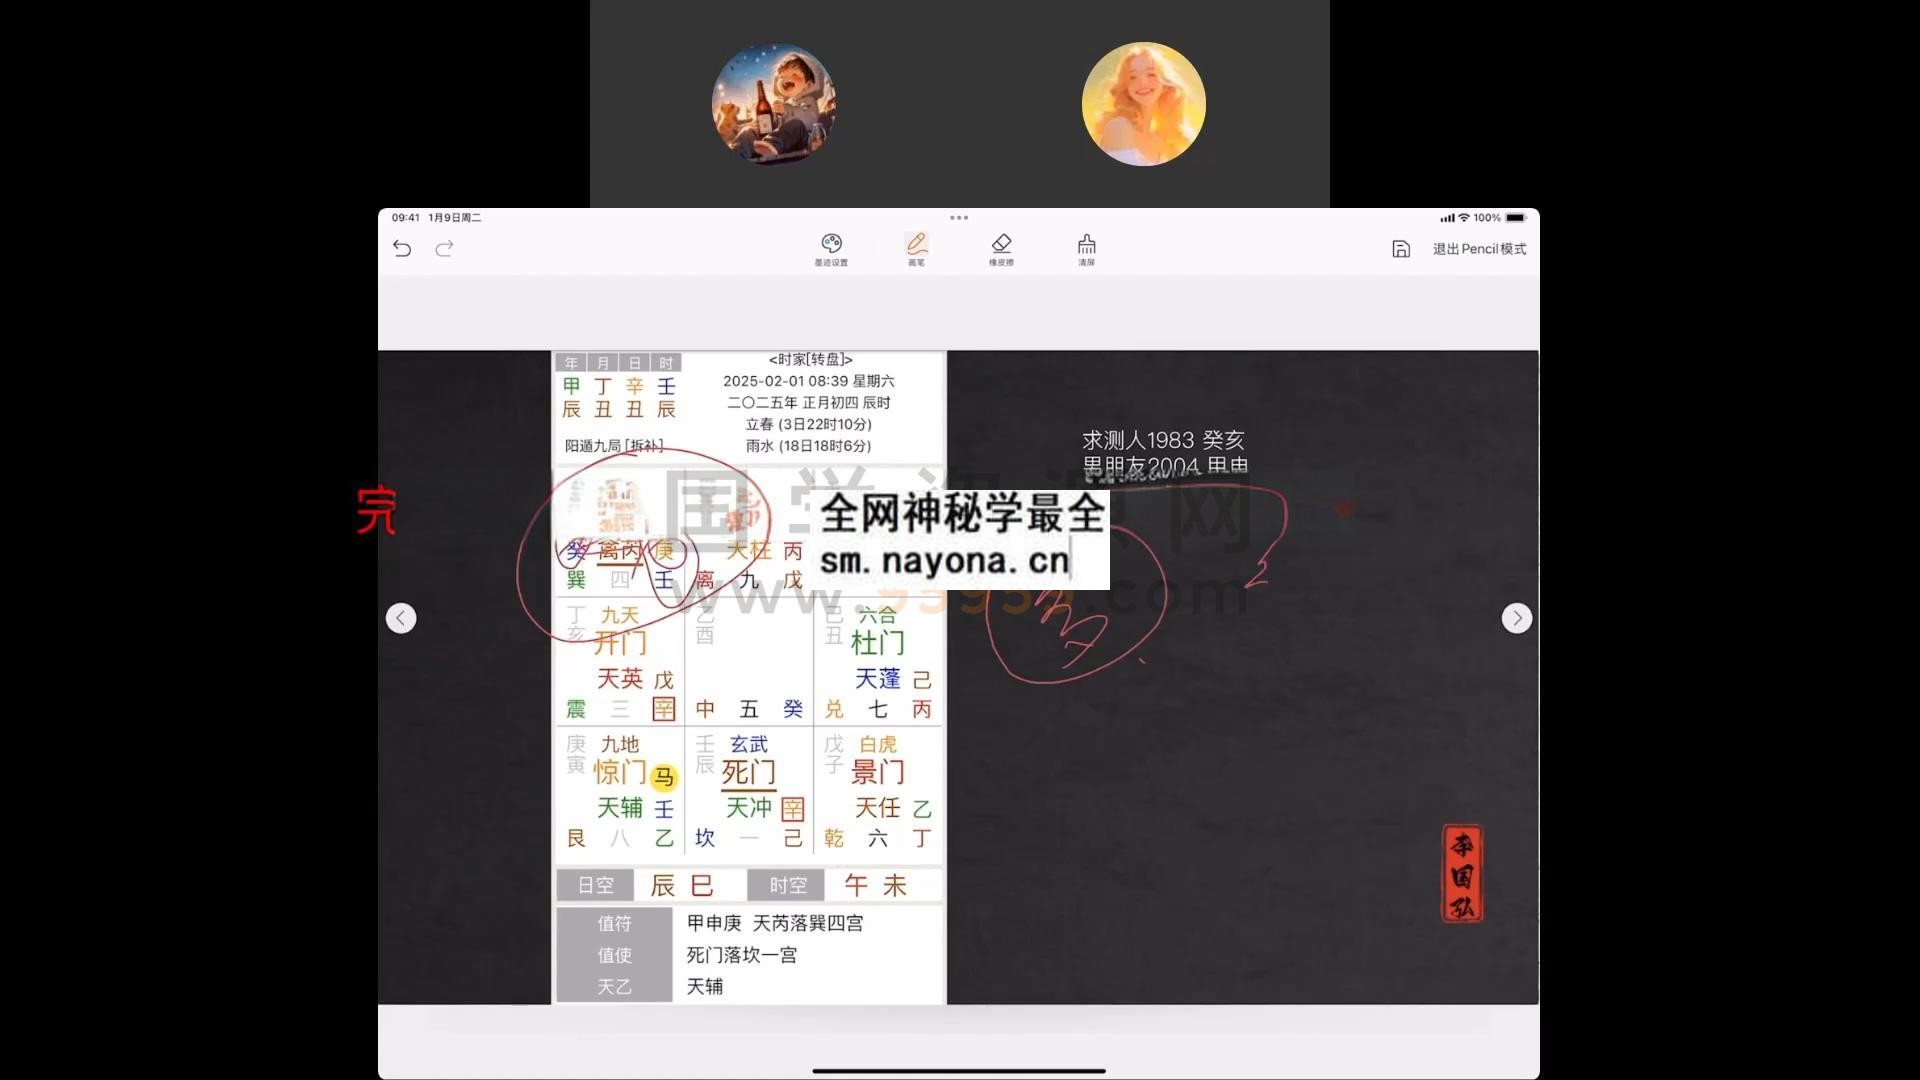Click the 六合 deity label
The height and width of the screenshot is (1080, 1920).
[x=877, y=615]
